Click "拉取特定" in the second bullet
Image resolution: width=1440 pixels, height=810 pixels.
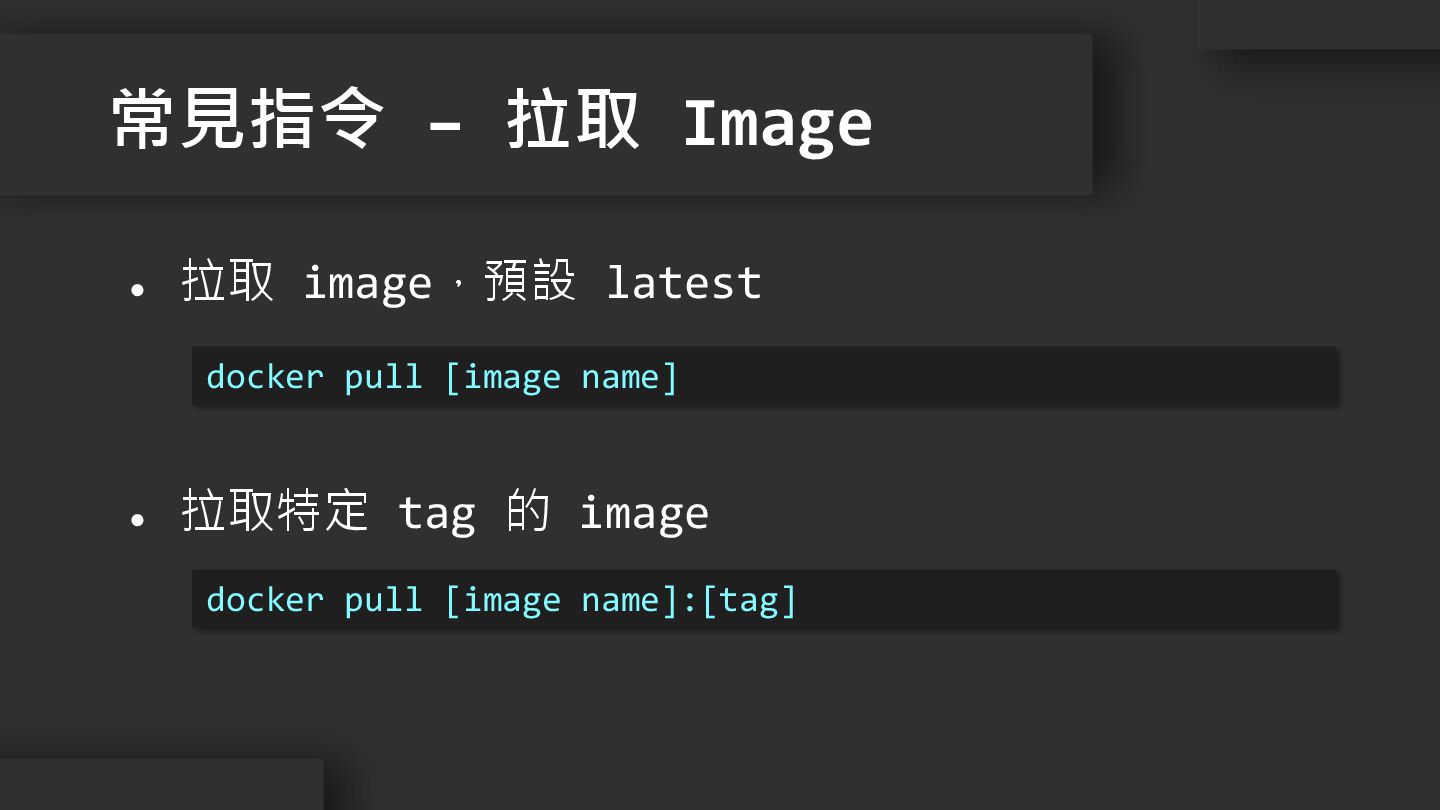(275, 510)
